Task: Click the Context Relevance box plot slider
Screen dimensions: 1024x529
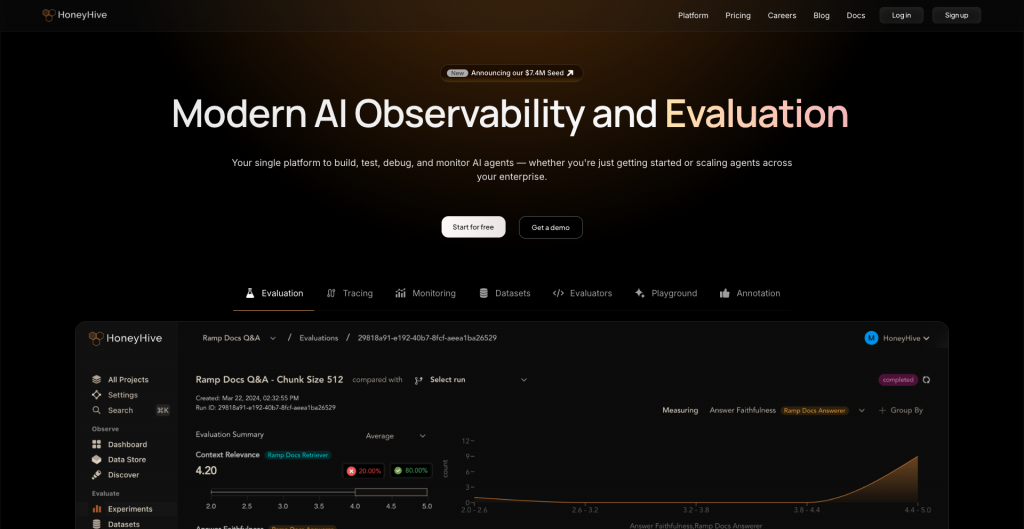Action: tap(319, 492)
